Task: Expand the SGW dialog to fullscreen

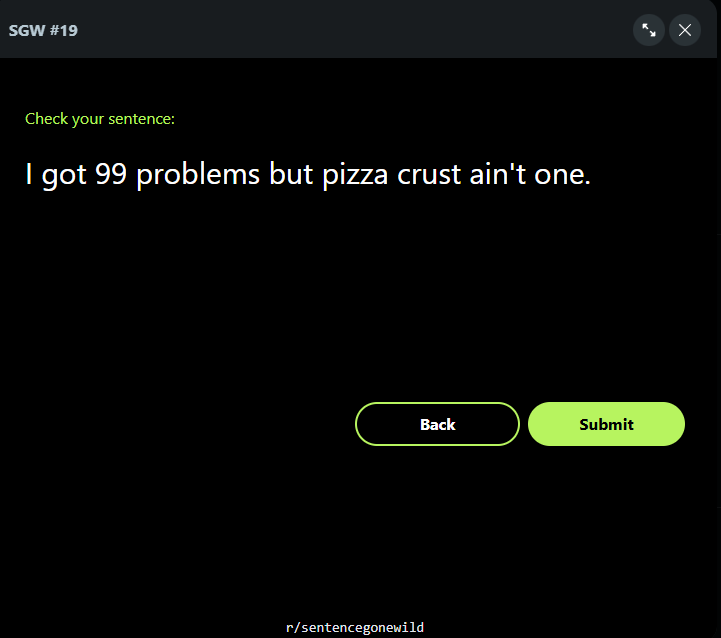Action: [x=648, y=30]
